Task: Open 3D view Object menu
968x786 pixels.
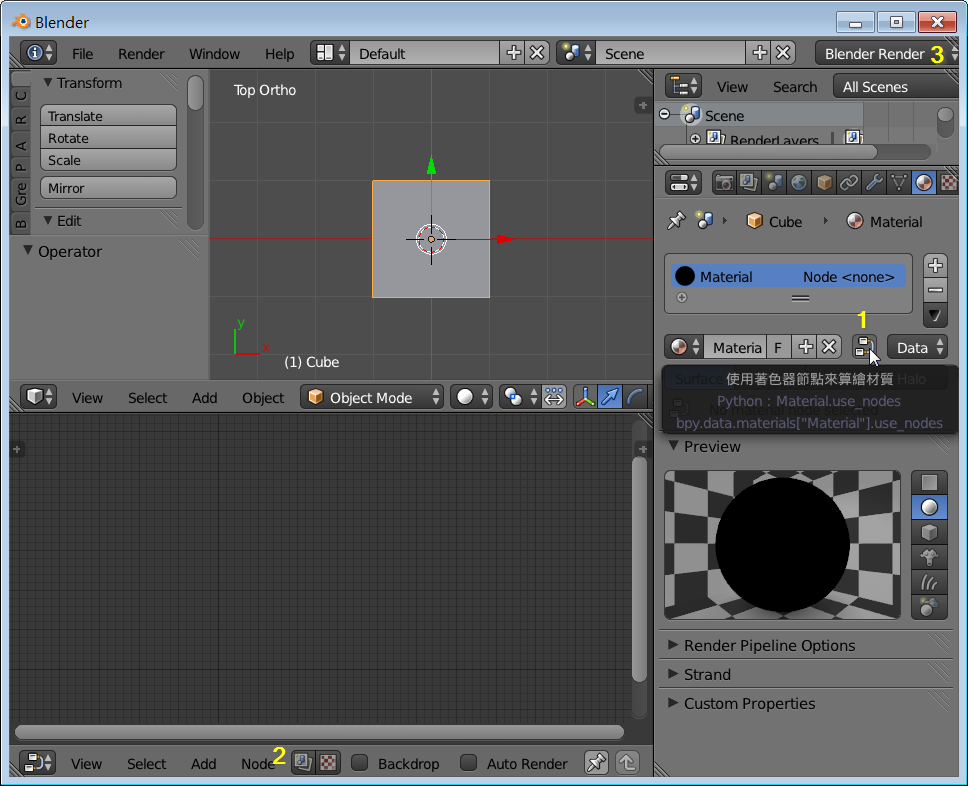Action: pyautogui.click(x=263, y=398)
